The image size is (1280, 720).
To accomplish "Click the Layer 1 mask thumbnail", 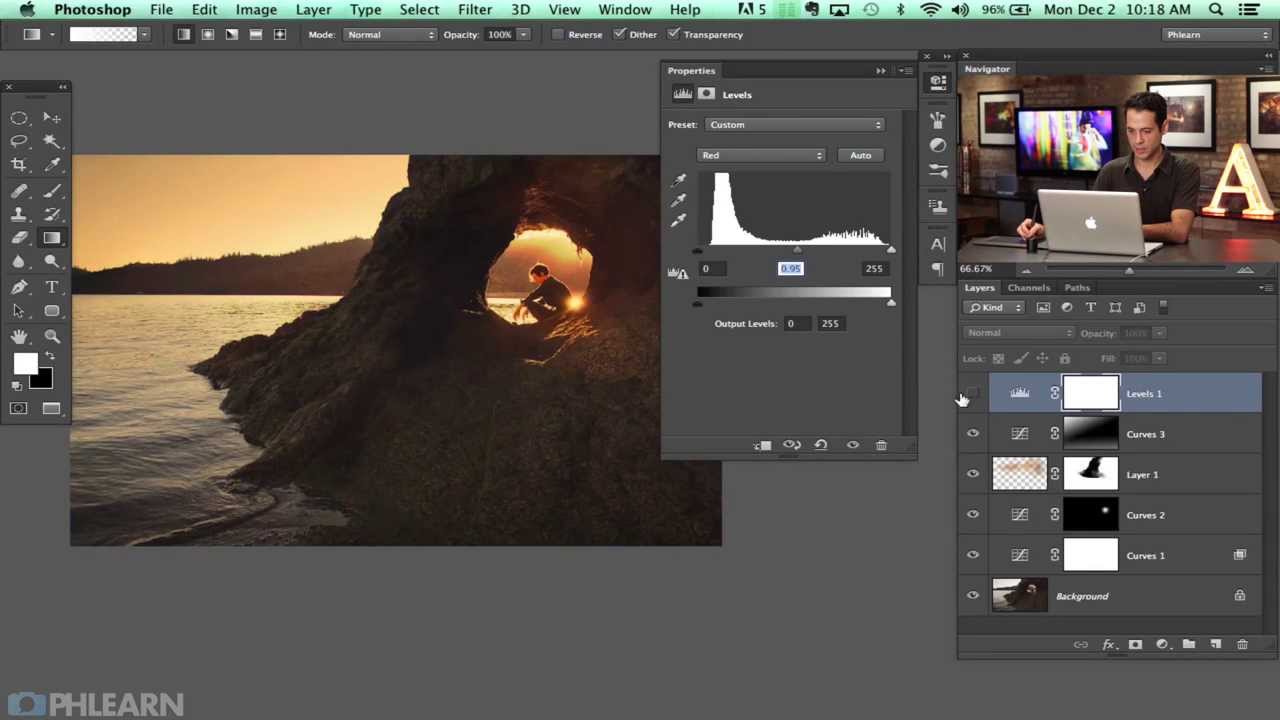I will tap(1090, 474).
